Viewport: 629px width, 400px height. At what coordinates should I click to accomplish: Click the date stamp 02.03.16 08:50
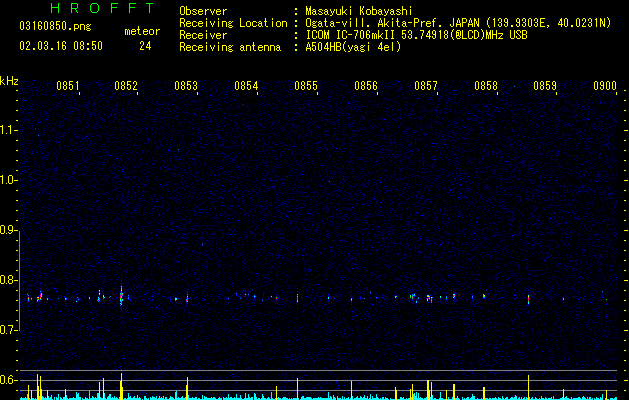pyautogui.click(x=61, y=46)
